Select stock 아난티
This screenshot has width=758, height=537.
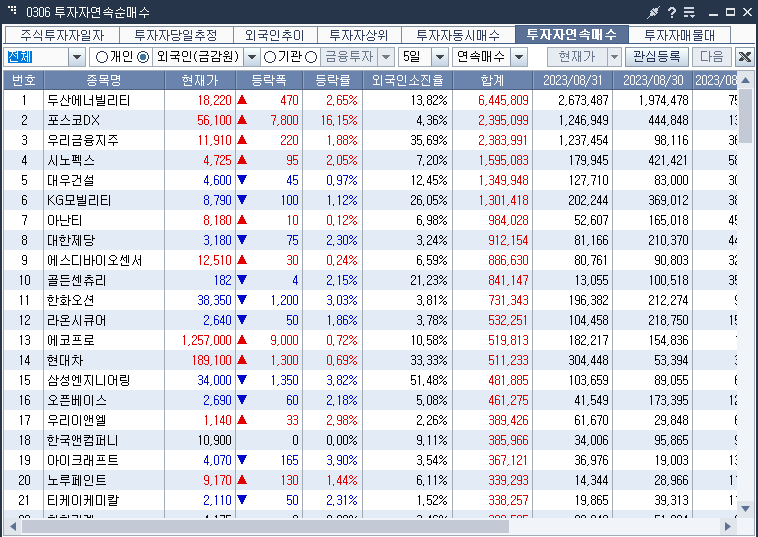click(x=65, y=220)
